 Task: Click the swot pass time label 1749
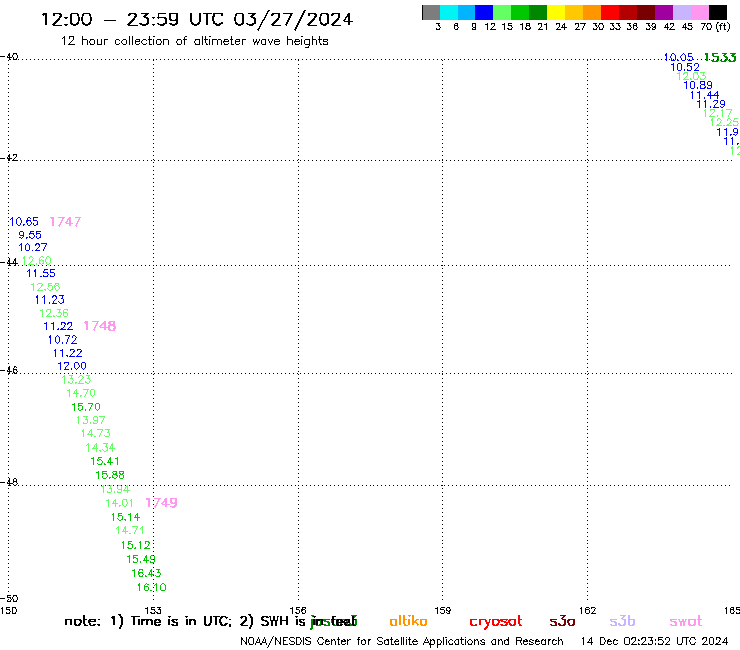(x=161, y=503)
